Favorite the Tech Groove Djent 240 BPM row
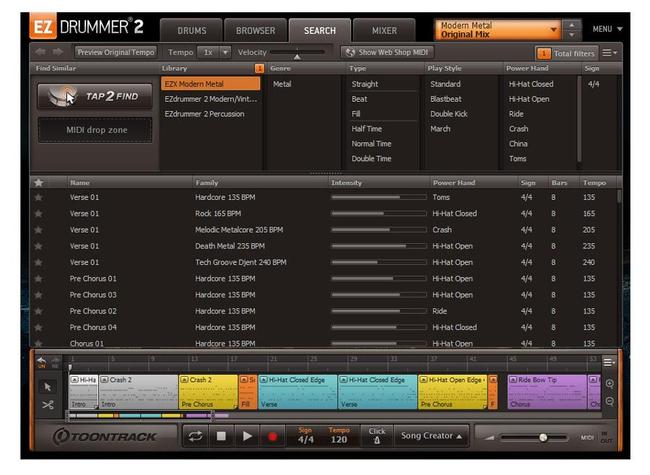This screenshot has height=475, width=650. click(x=39, y=262)
